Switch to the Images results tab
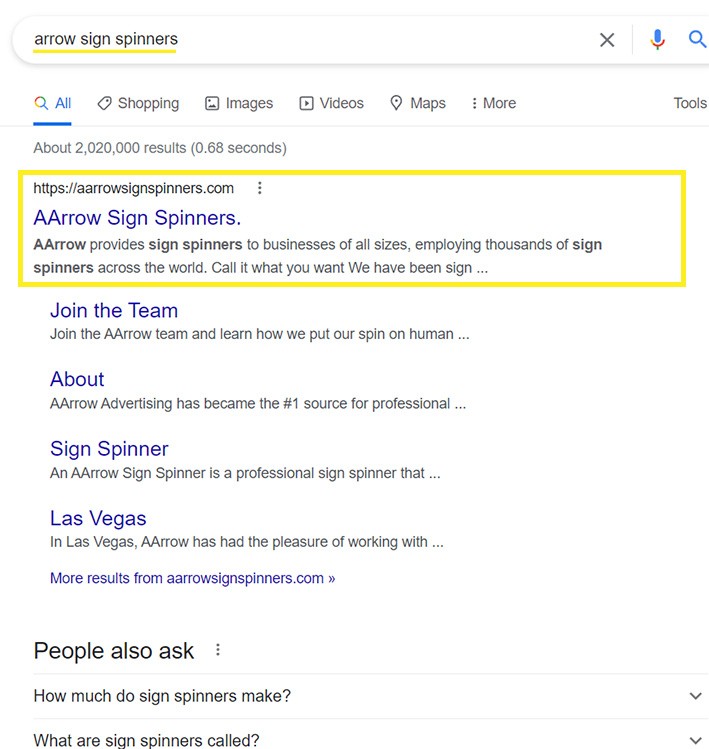The image size is (709, 749). coord(239,103)
